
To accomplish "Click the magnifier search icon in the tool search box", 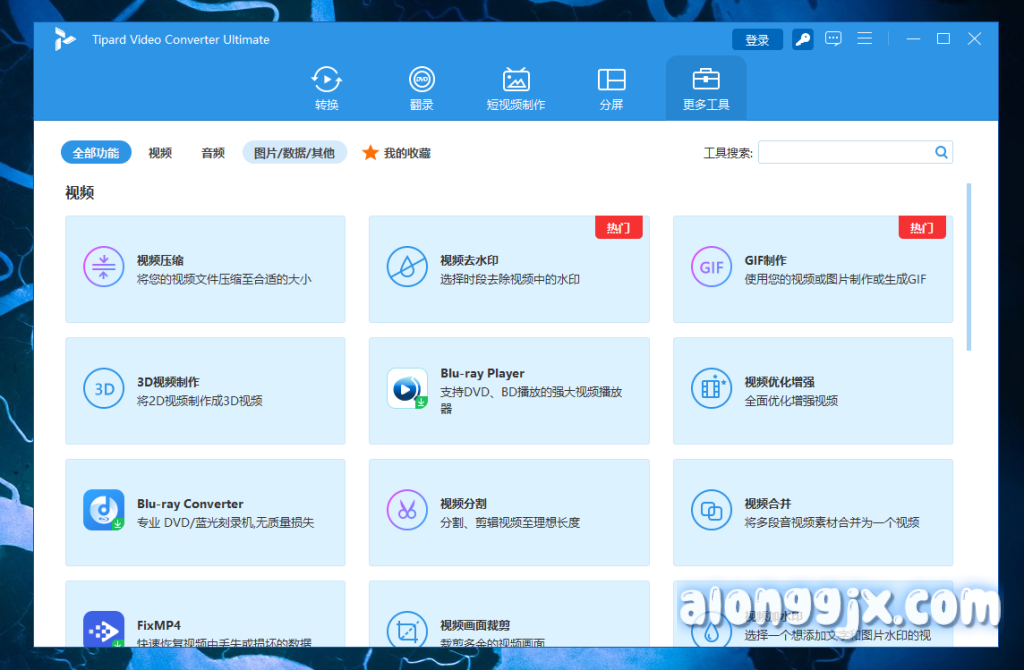I will coord(941,152).
